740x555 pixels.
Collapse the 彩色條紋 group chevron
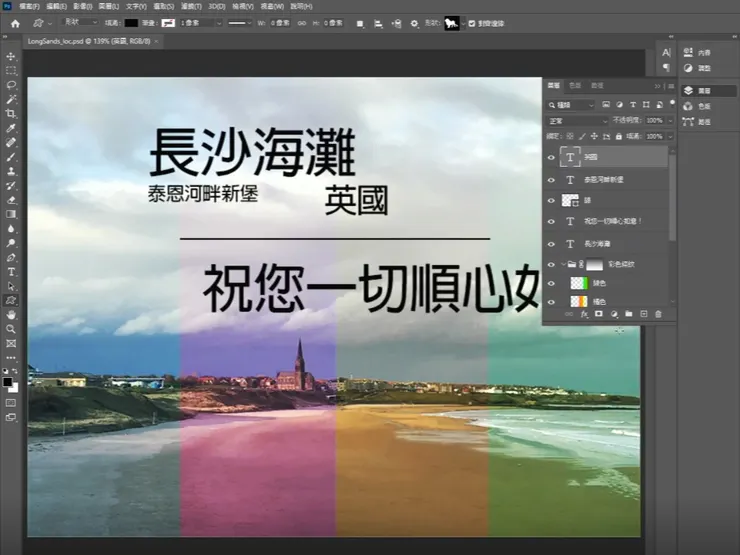tap(563, 264)
